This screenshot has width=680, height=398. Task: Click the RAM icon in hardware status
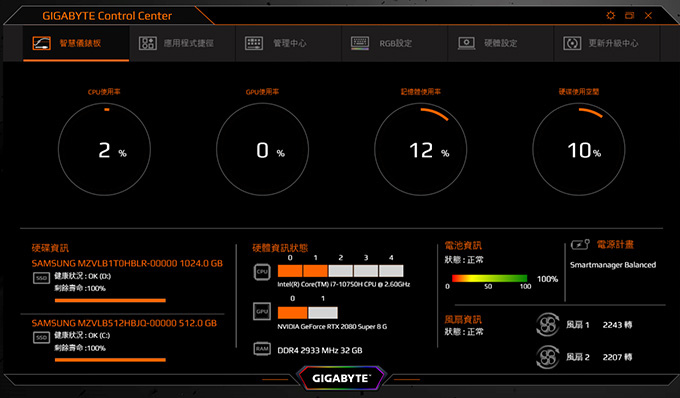tap(262, 349)
